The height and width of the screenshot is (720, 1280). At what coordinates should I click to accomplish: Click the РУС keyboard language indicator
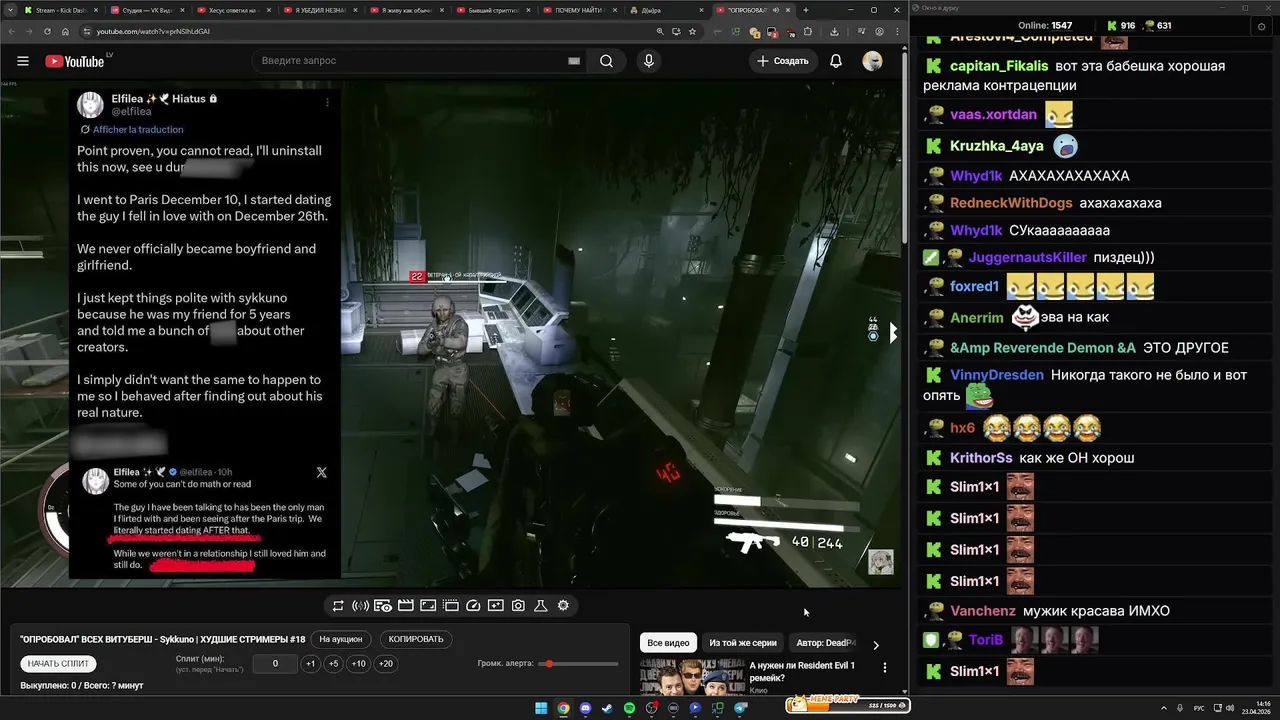(x=1199, y=708)
